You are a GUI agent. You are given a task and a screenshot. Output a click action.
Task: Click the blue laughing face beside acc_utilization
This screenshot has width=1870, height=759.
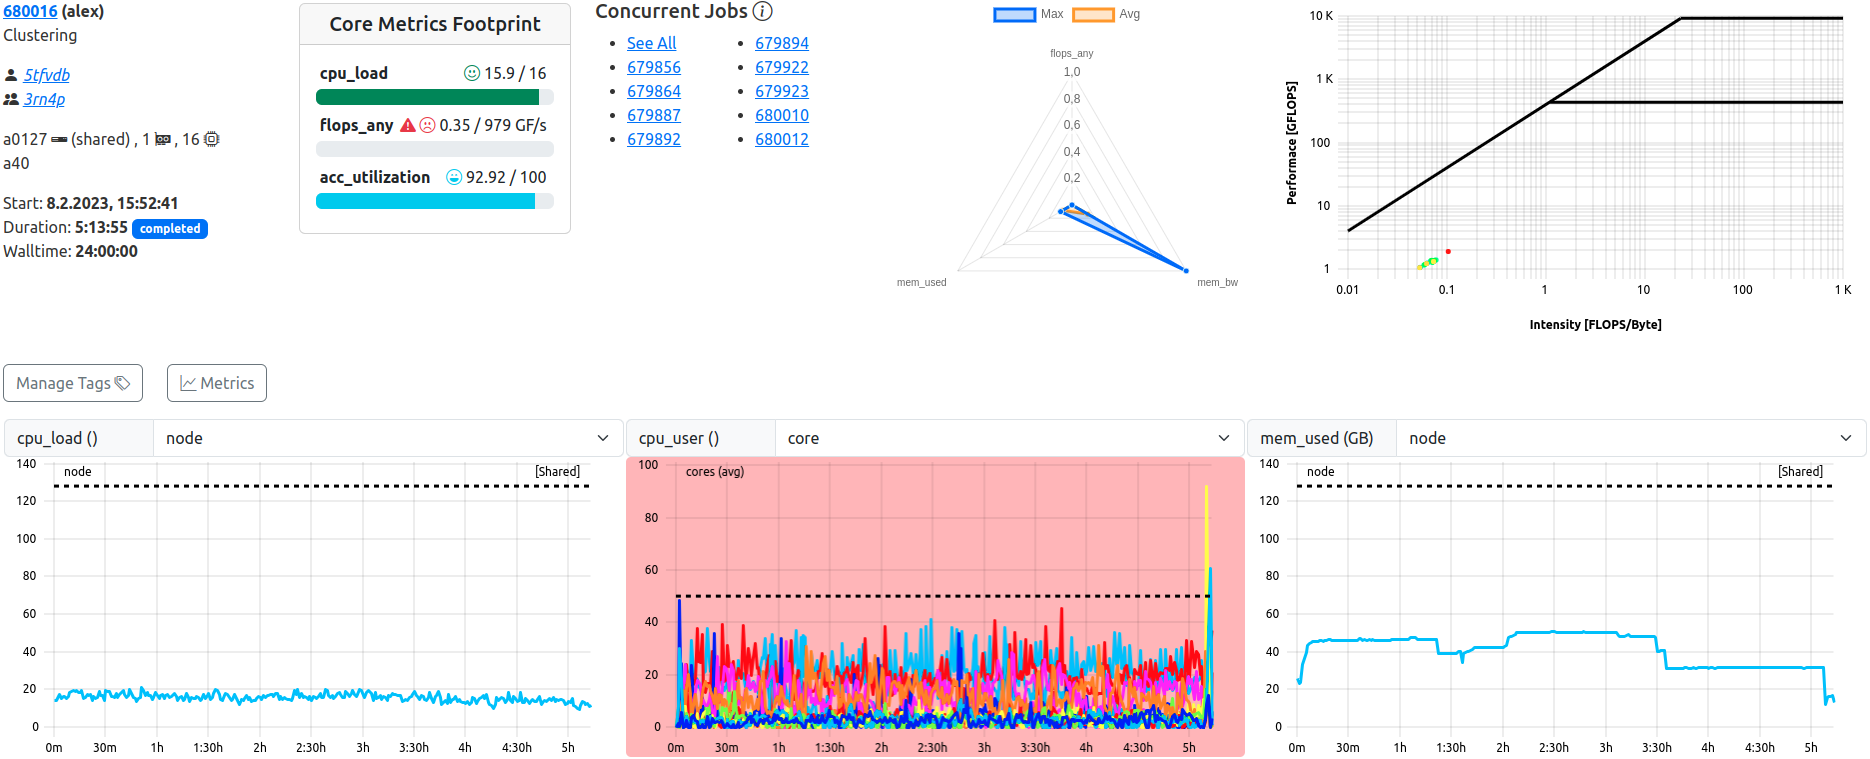point(454,177)
